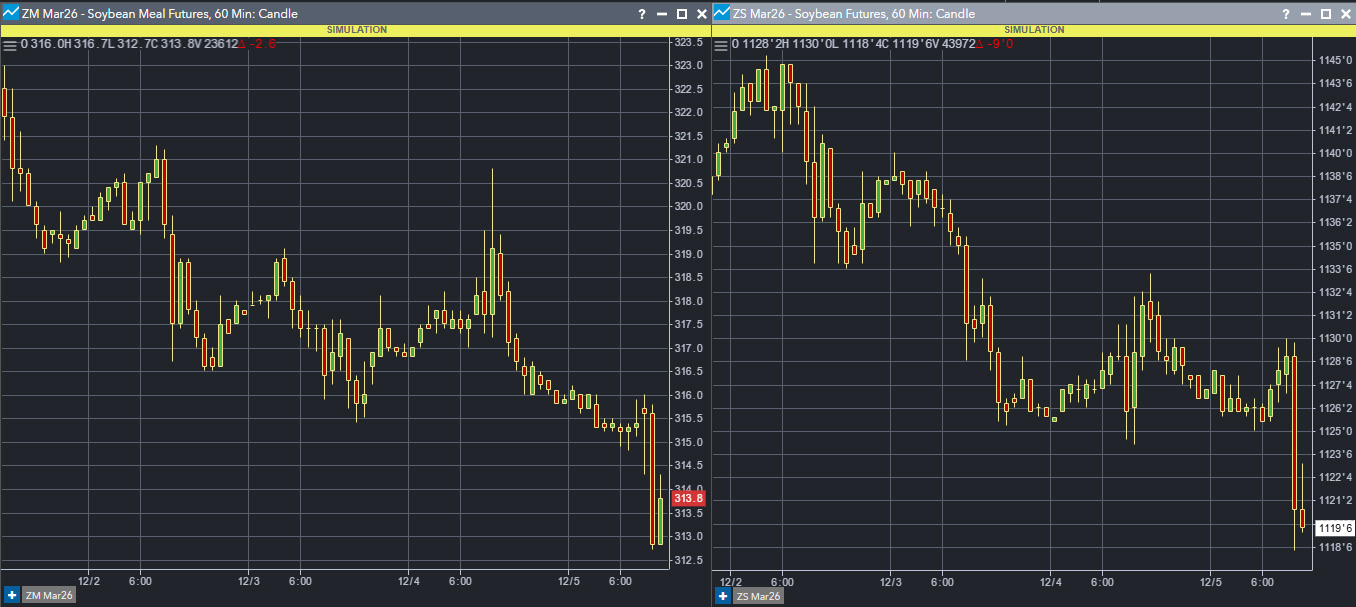Open help for the ZS Soybean Futures window

pyautogui.click(x=1286, y=14)
